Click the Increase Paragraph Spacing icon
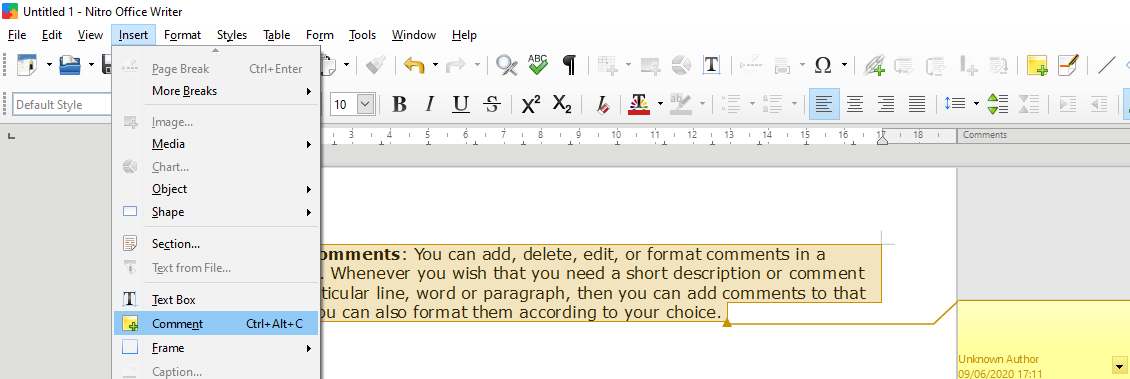 (x=997, y=104)
